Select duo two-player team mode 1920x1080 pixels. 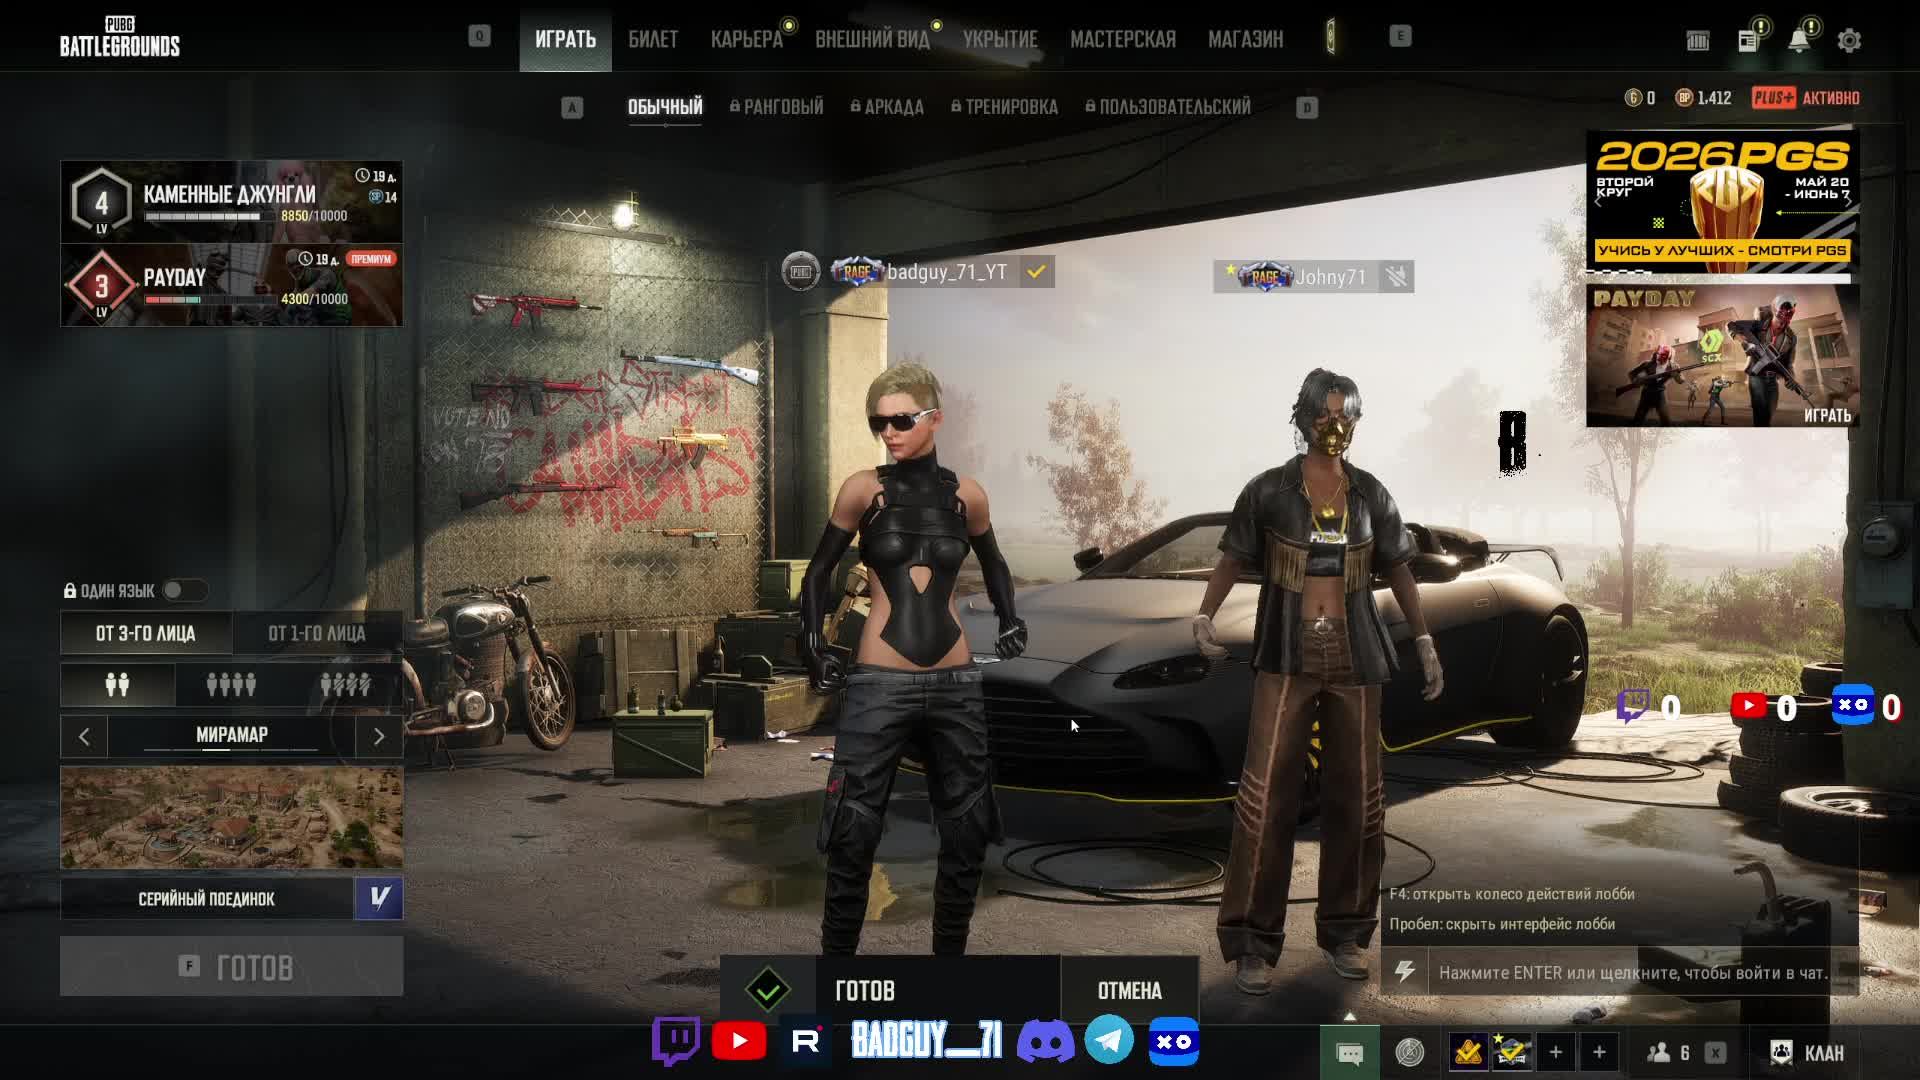[x=118, y=685]
